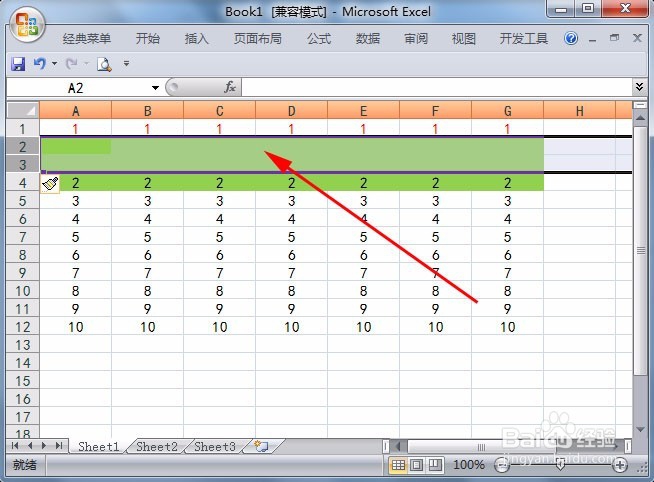Screen dimensions: 654x482
Task: Open the undo history dropdown arrow
Action: click(x=54, y=64)
